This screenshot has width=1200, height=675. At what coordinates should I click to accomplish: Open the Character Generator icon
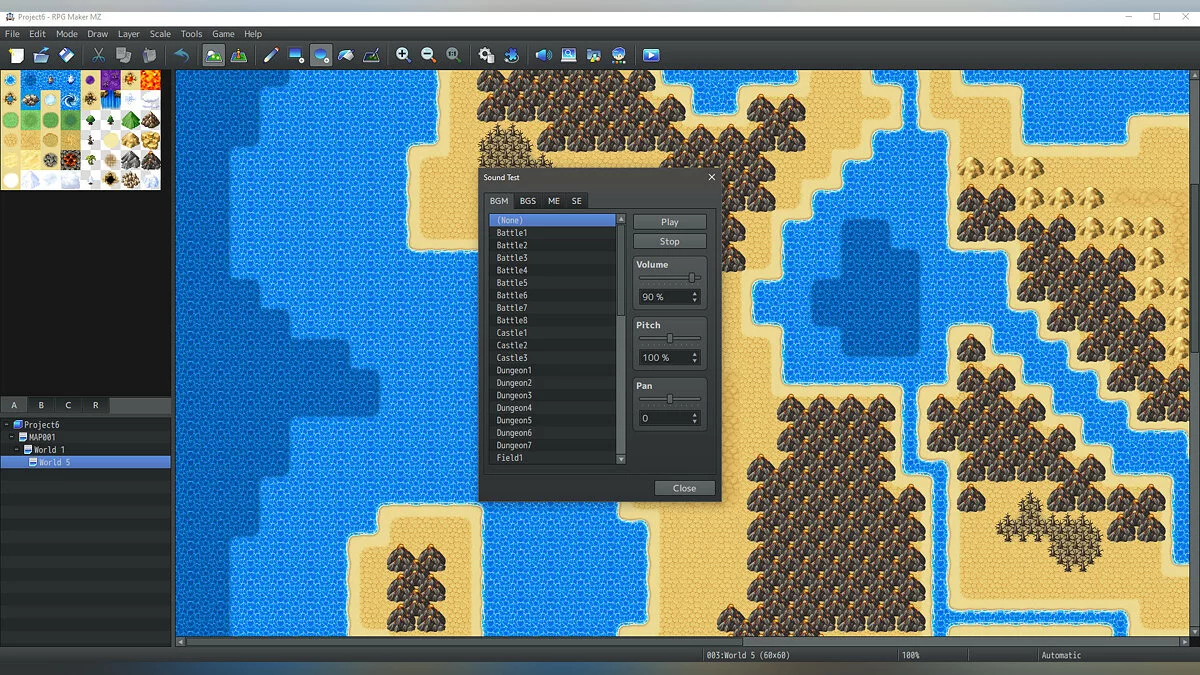[618, 55]
